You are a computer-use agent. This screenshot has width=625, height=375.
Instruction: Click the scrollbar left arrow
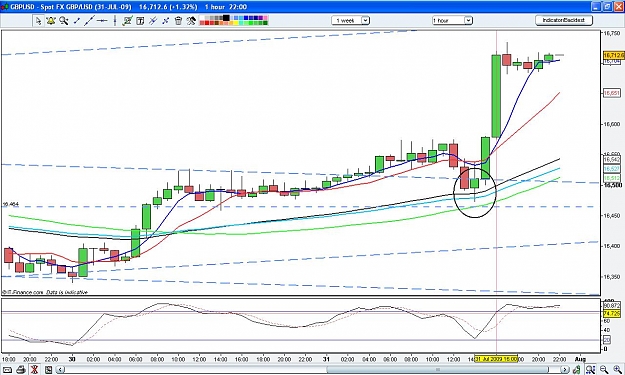(61, 370)
